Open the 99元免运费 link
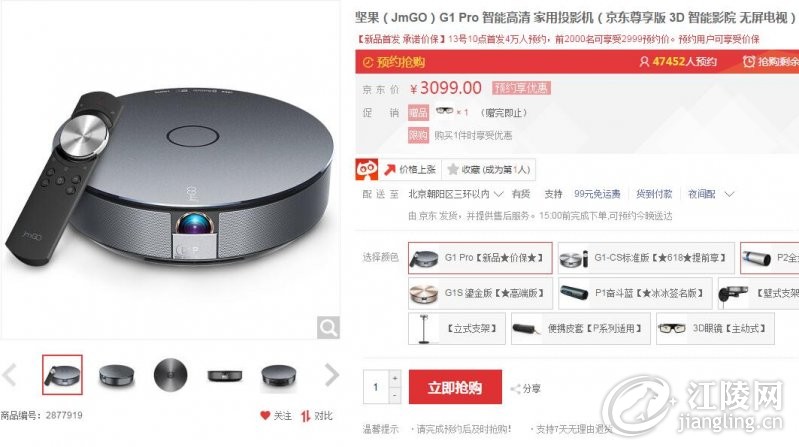The height and width of the screenshot is (447, 799). (597, 194)
